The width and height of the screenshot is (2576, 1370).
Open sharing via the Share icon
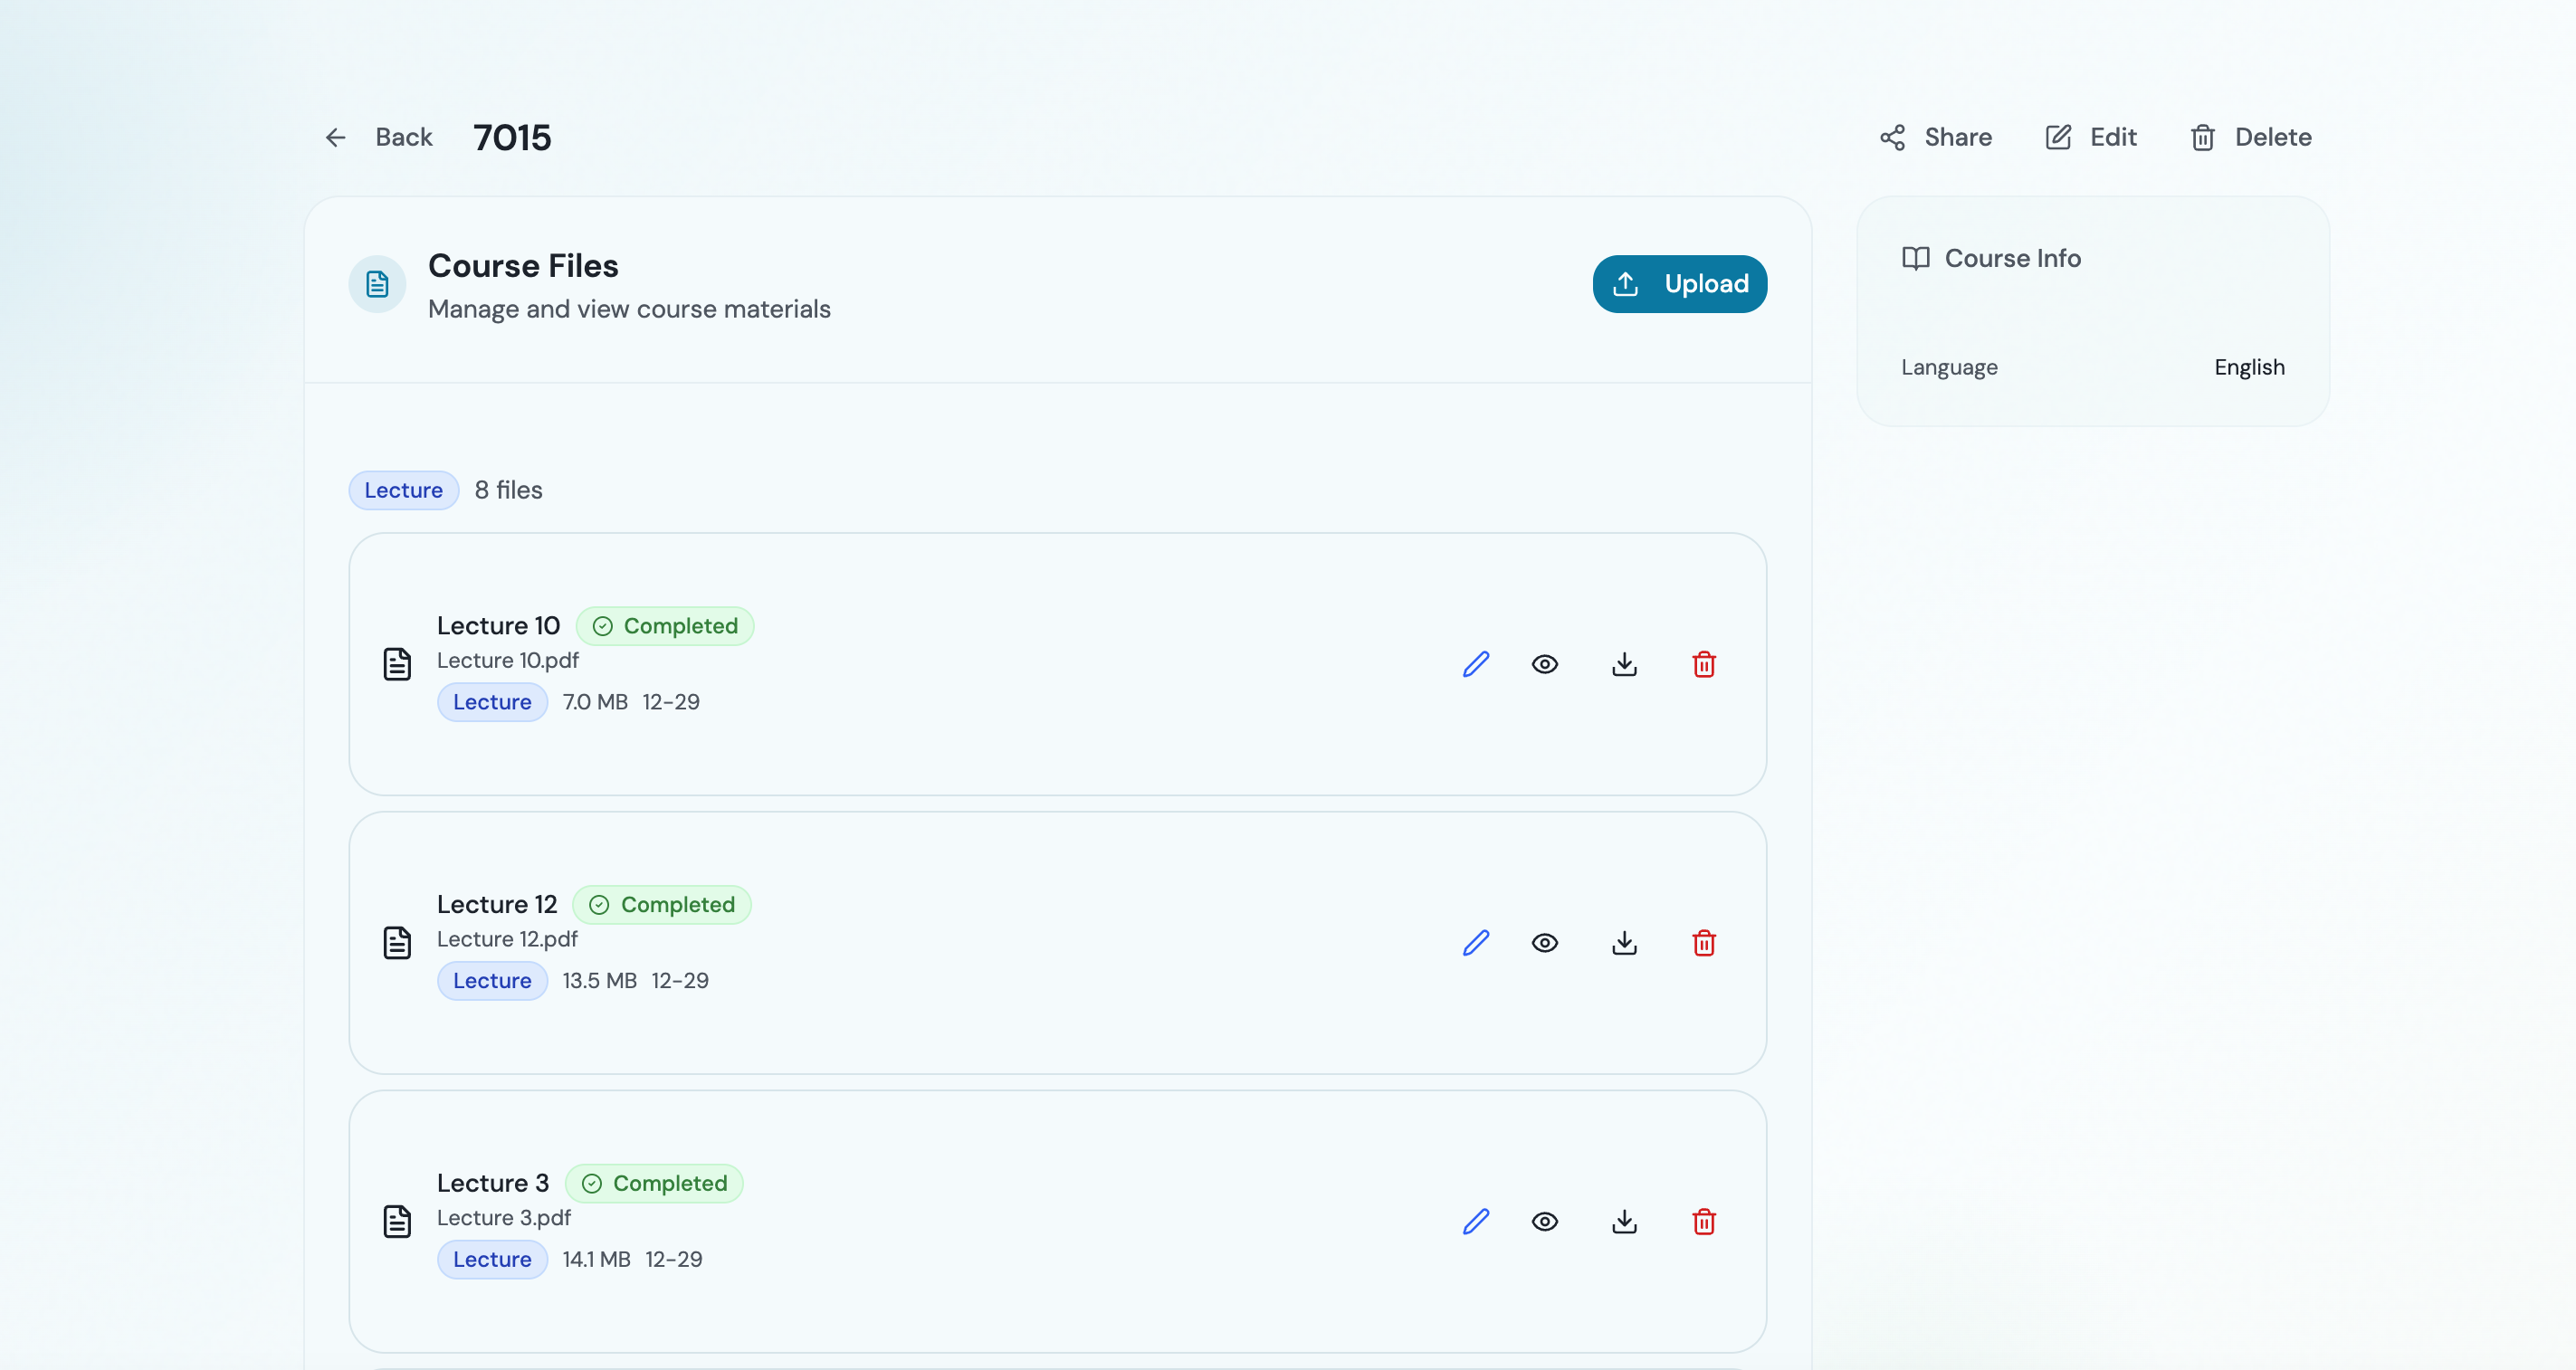click(x=1892, y=137)
